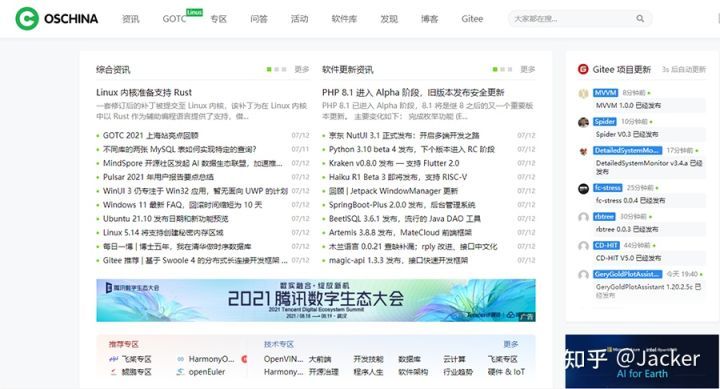This screenshot has width=720, height=389.
Task: Open 大前端 in 技术专区
Action: (320, 359)
